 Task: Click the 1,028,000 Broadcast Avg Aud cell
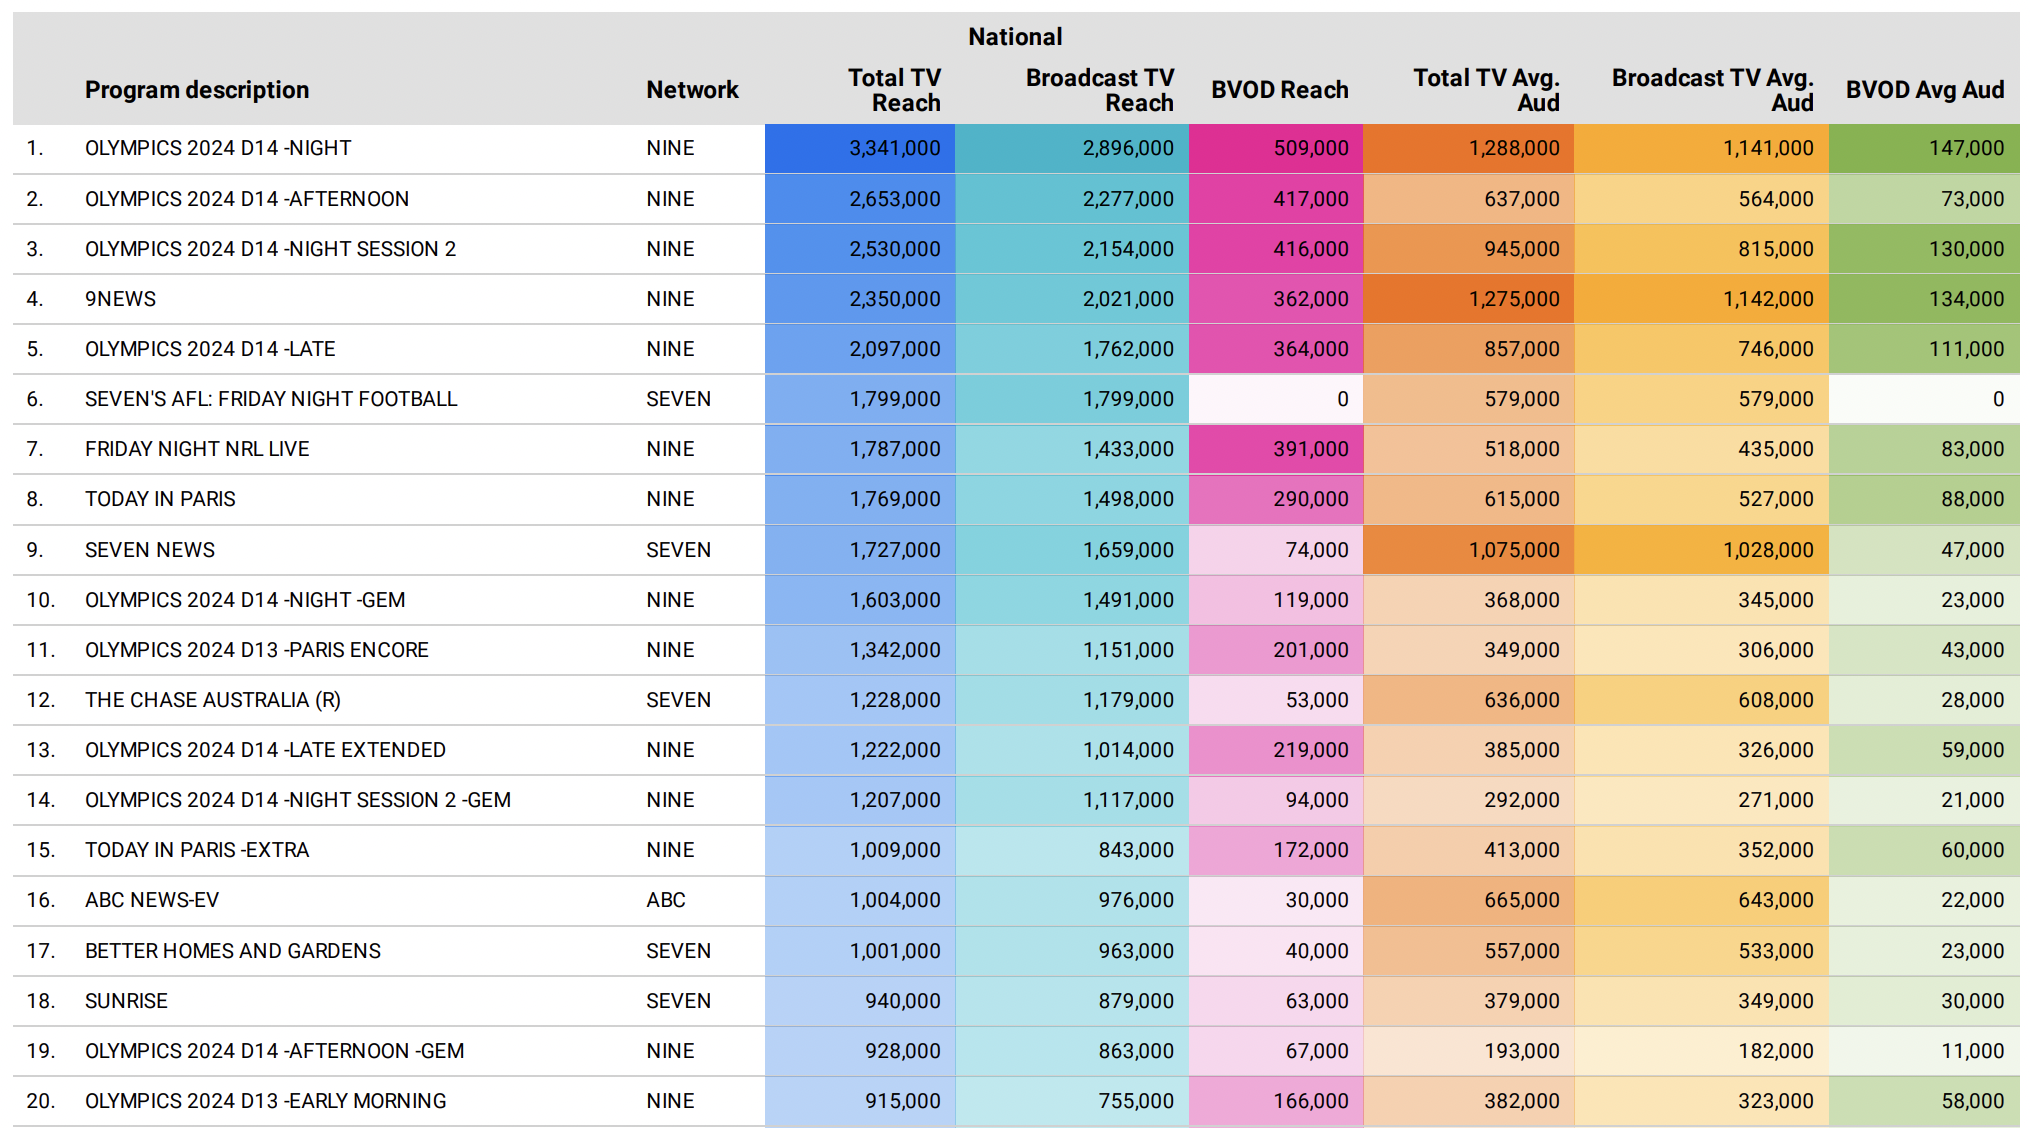(1701, 550)
